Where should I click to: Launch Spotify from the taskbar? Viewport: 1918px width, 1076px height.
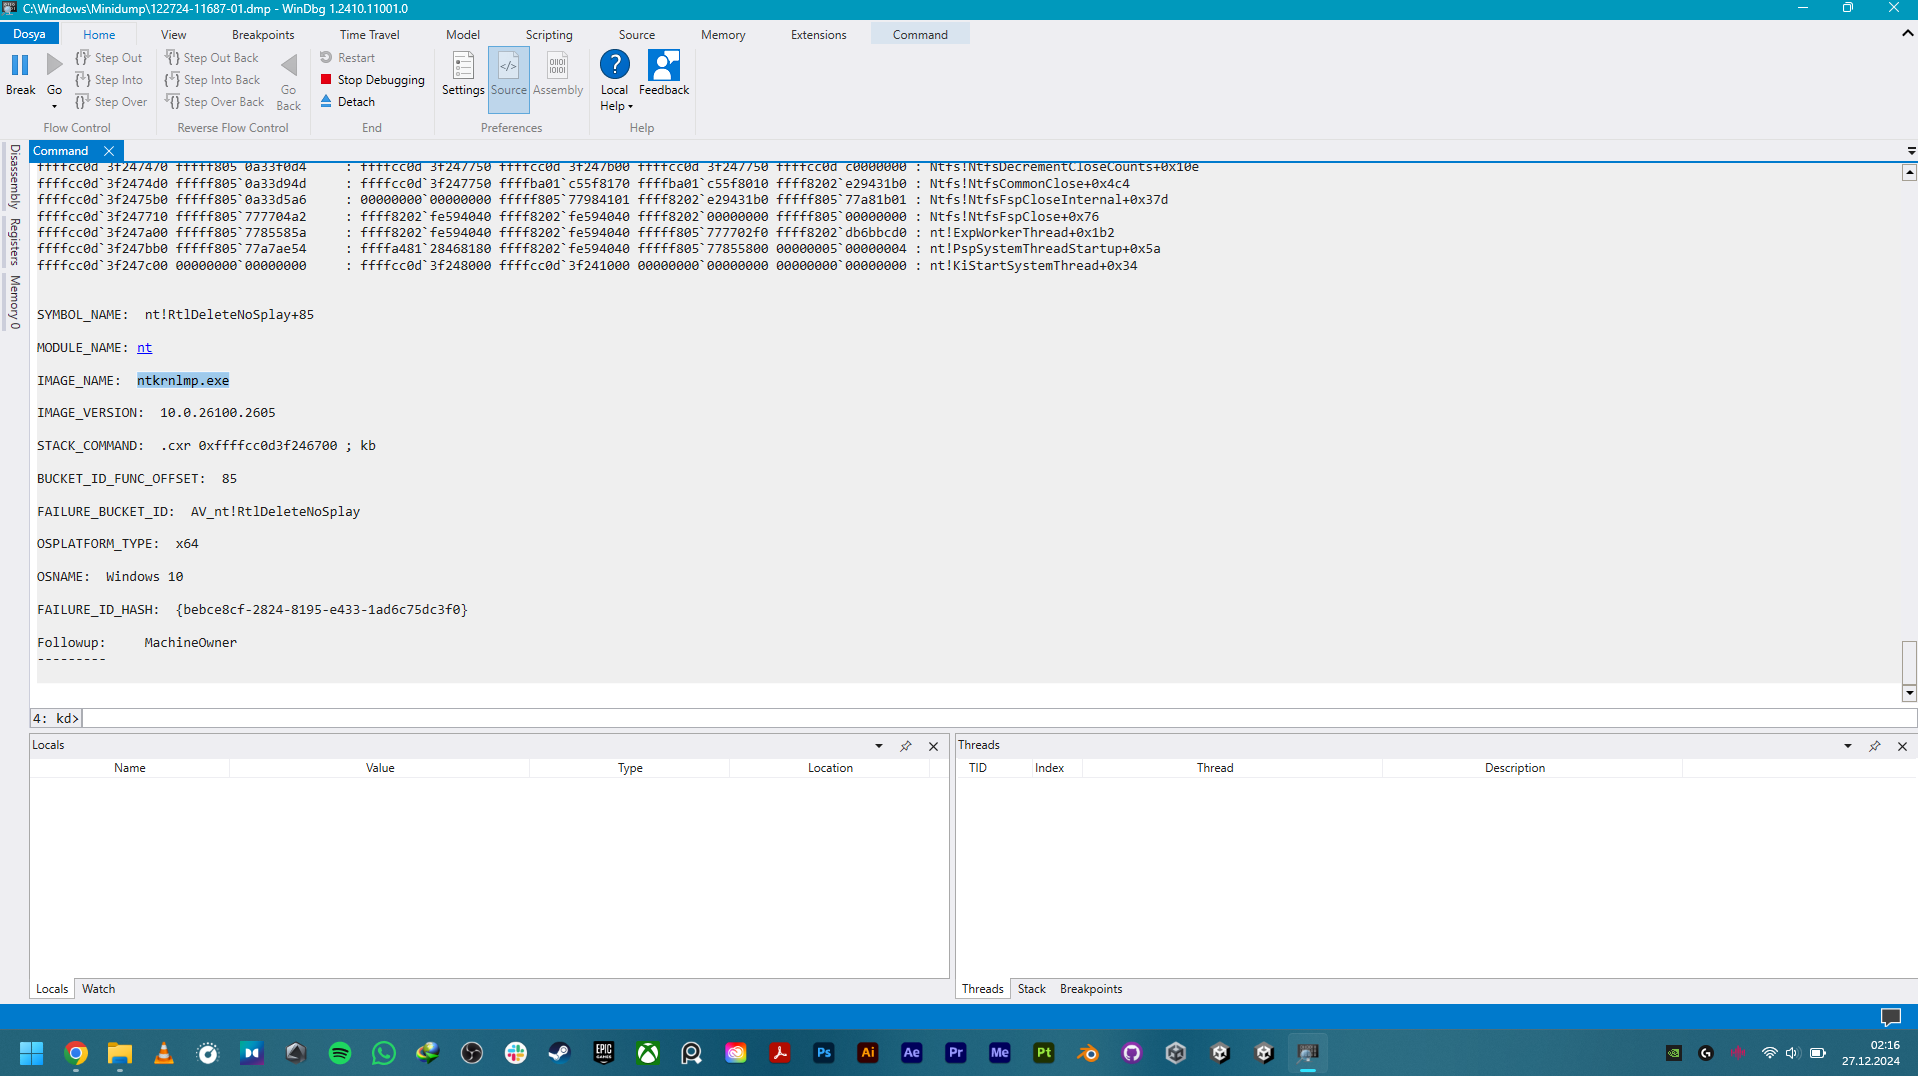point(340,1053)
